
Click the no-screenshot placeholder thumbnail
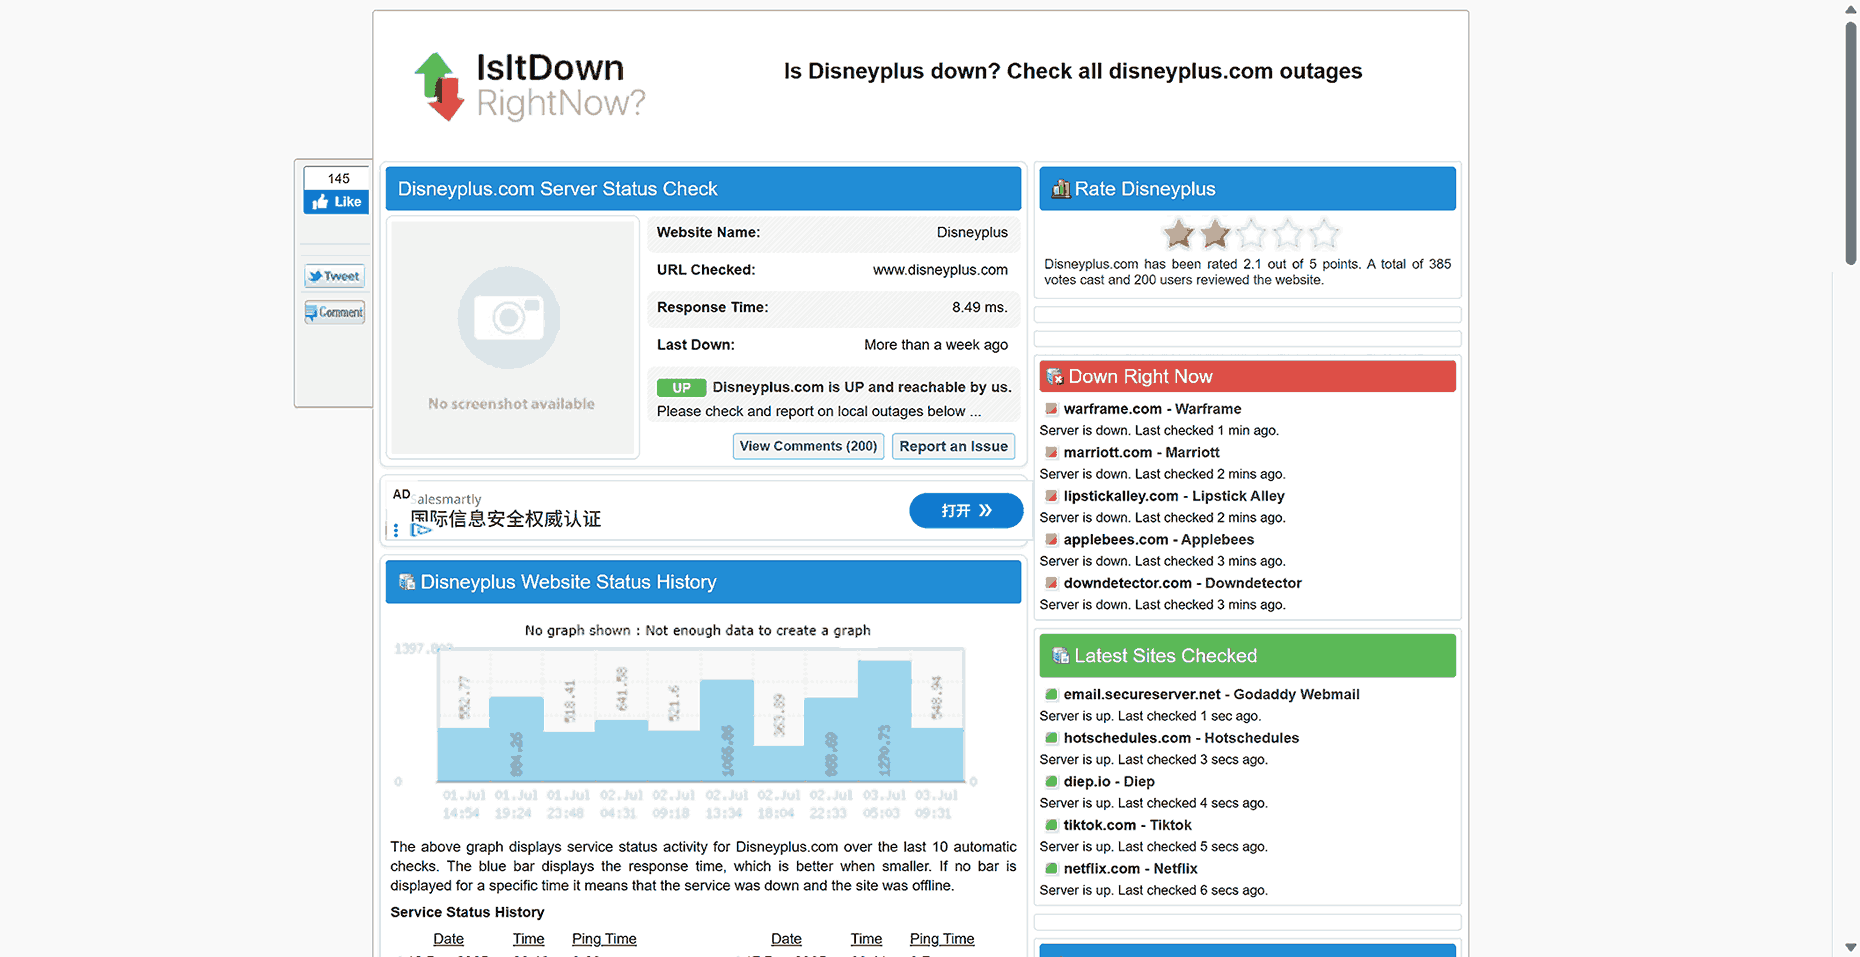[512, 337]
